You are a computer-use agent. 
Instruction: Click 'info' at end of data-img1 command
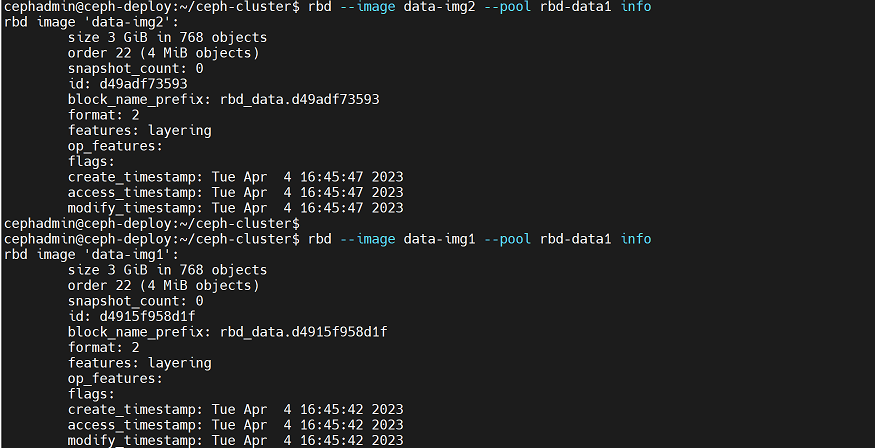click(635, 239)
